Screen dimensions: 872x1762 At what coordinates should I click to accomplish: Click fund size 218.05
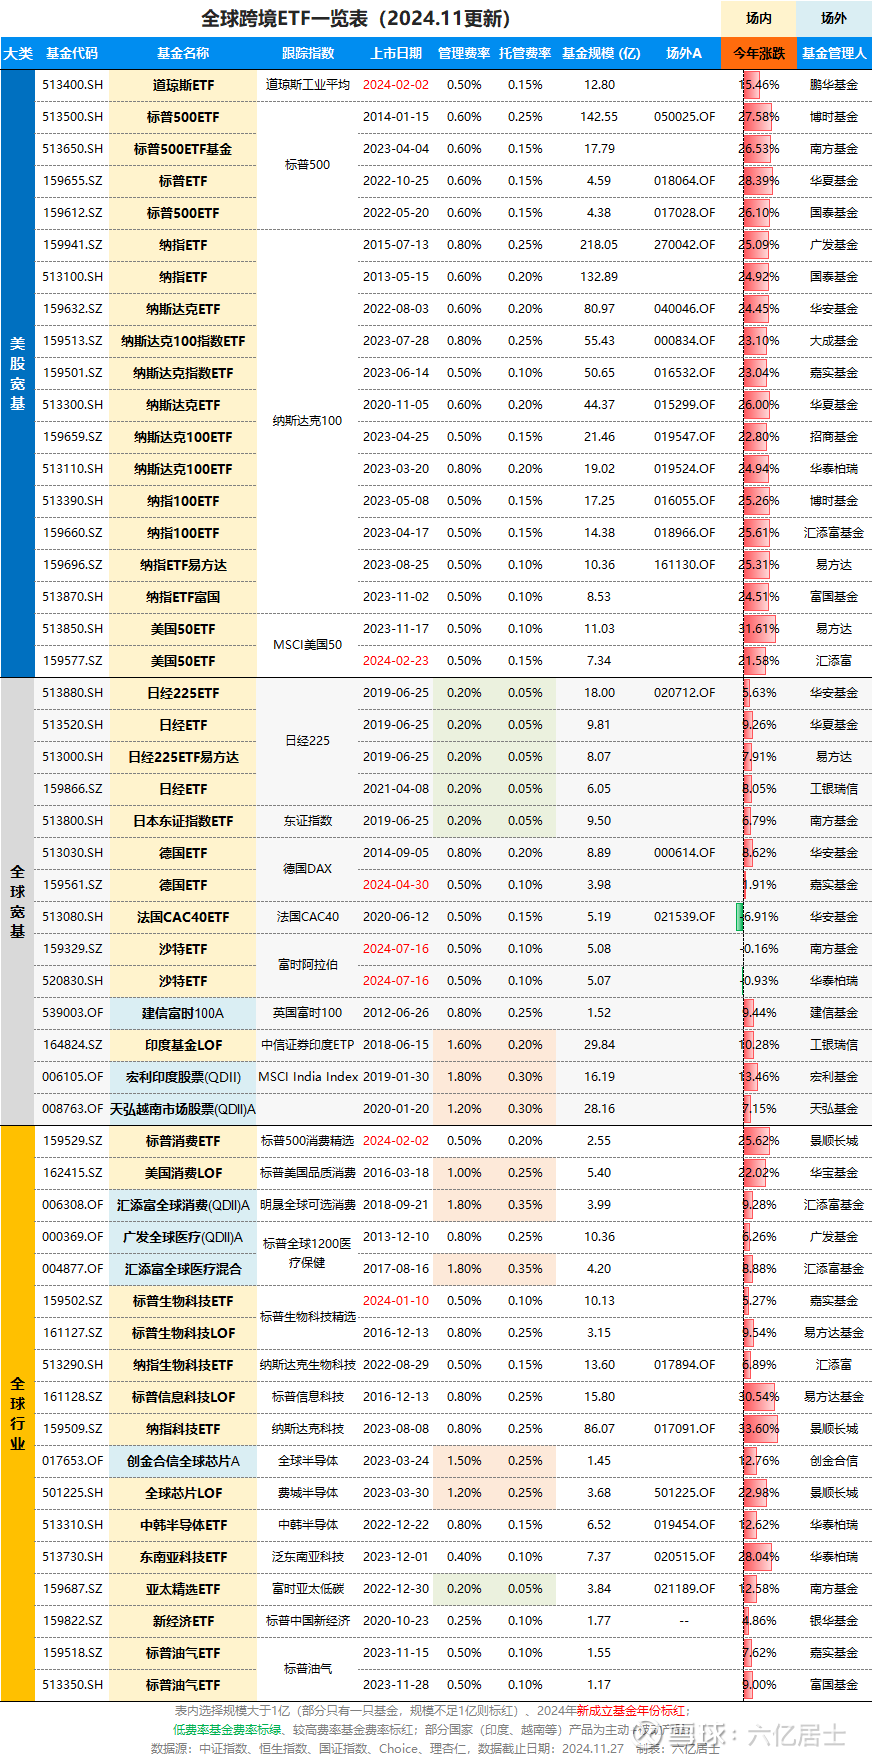point(599,245)
